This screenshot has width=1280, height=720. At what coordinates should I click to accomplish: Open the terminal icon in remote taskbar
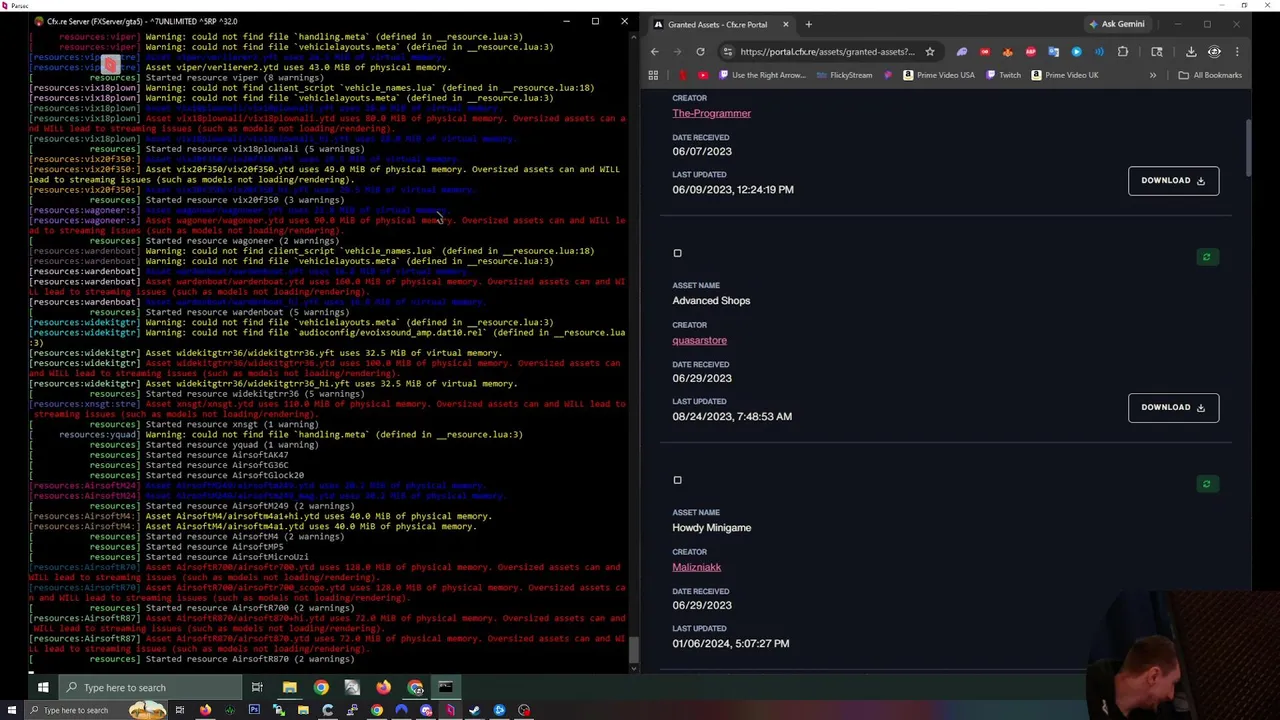pyautogui.click(x=445, y=687)
